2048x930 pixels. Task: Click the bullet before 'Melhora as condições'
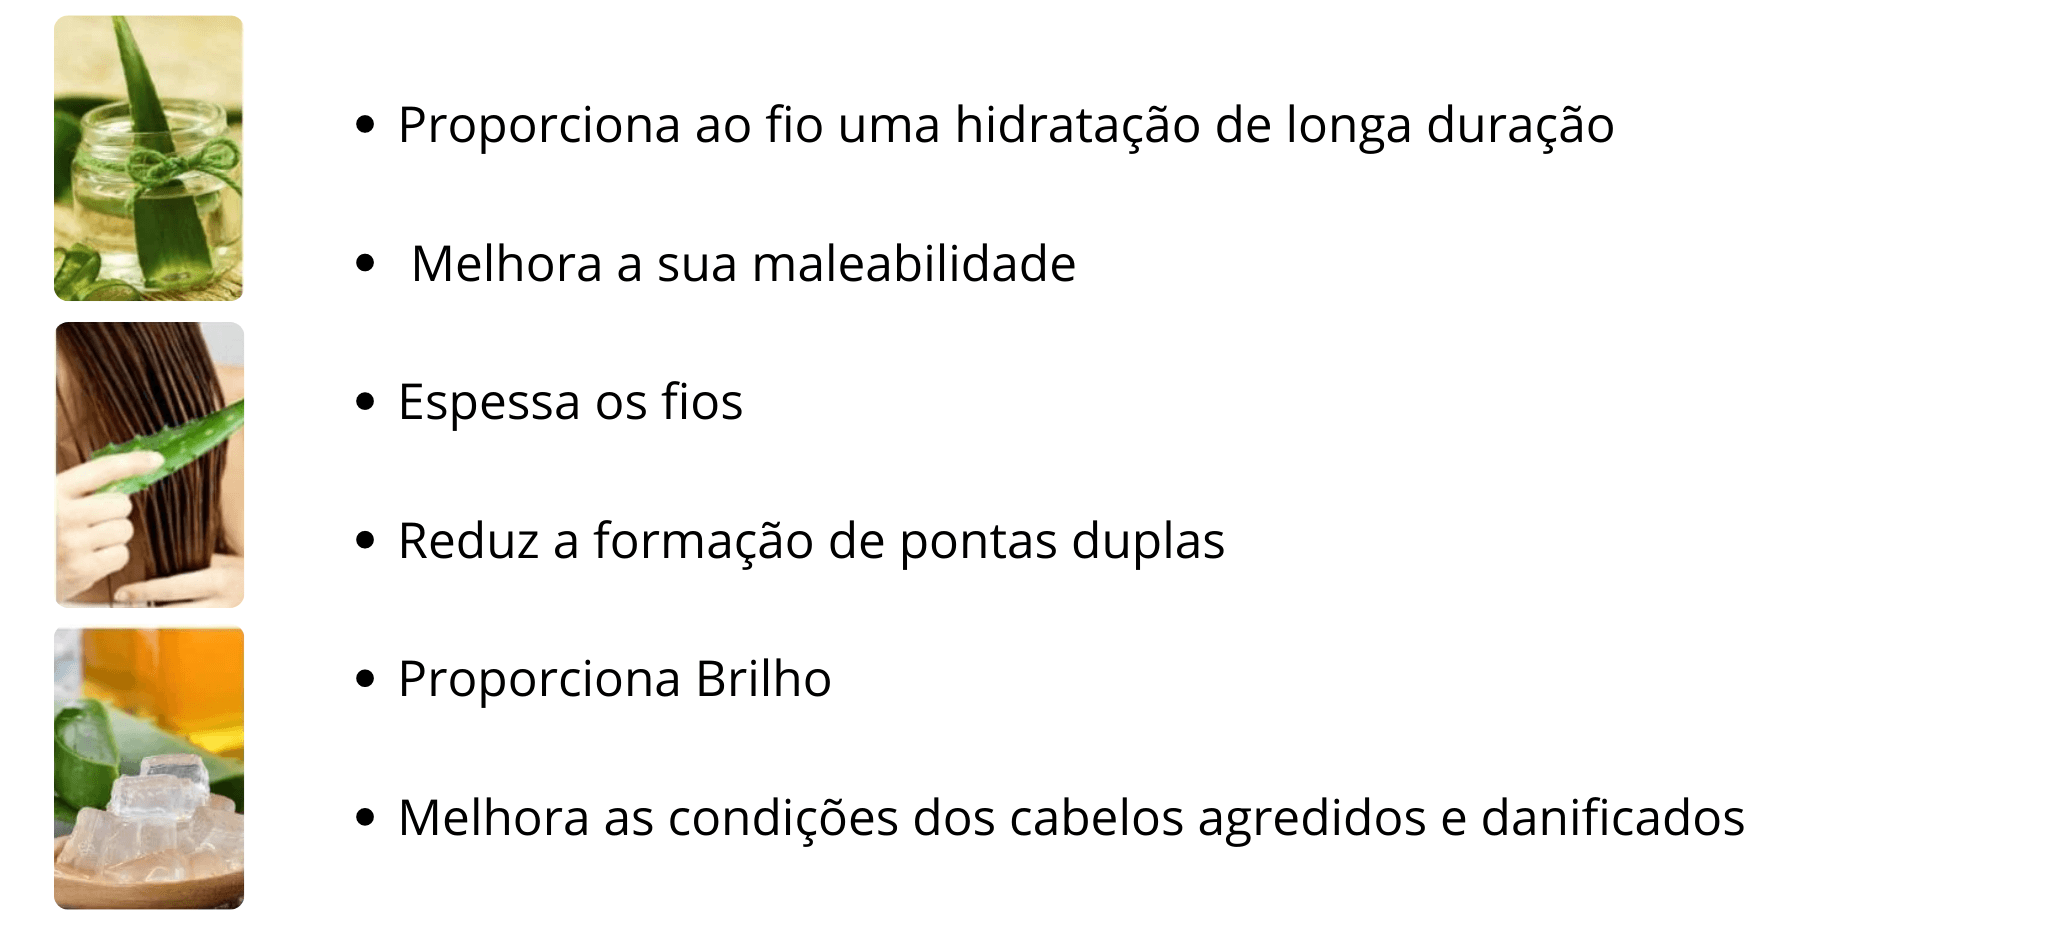pos(365,817)
